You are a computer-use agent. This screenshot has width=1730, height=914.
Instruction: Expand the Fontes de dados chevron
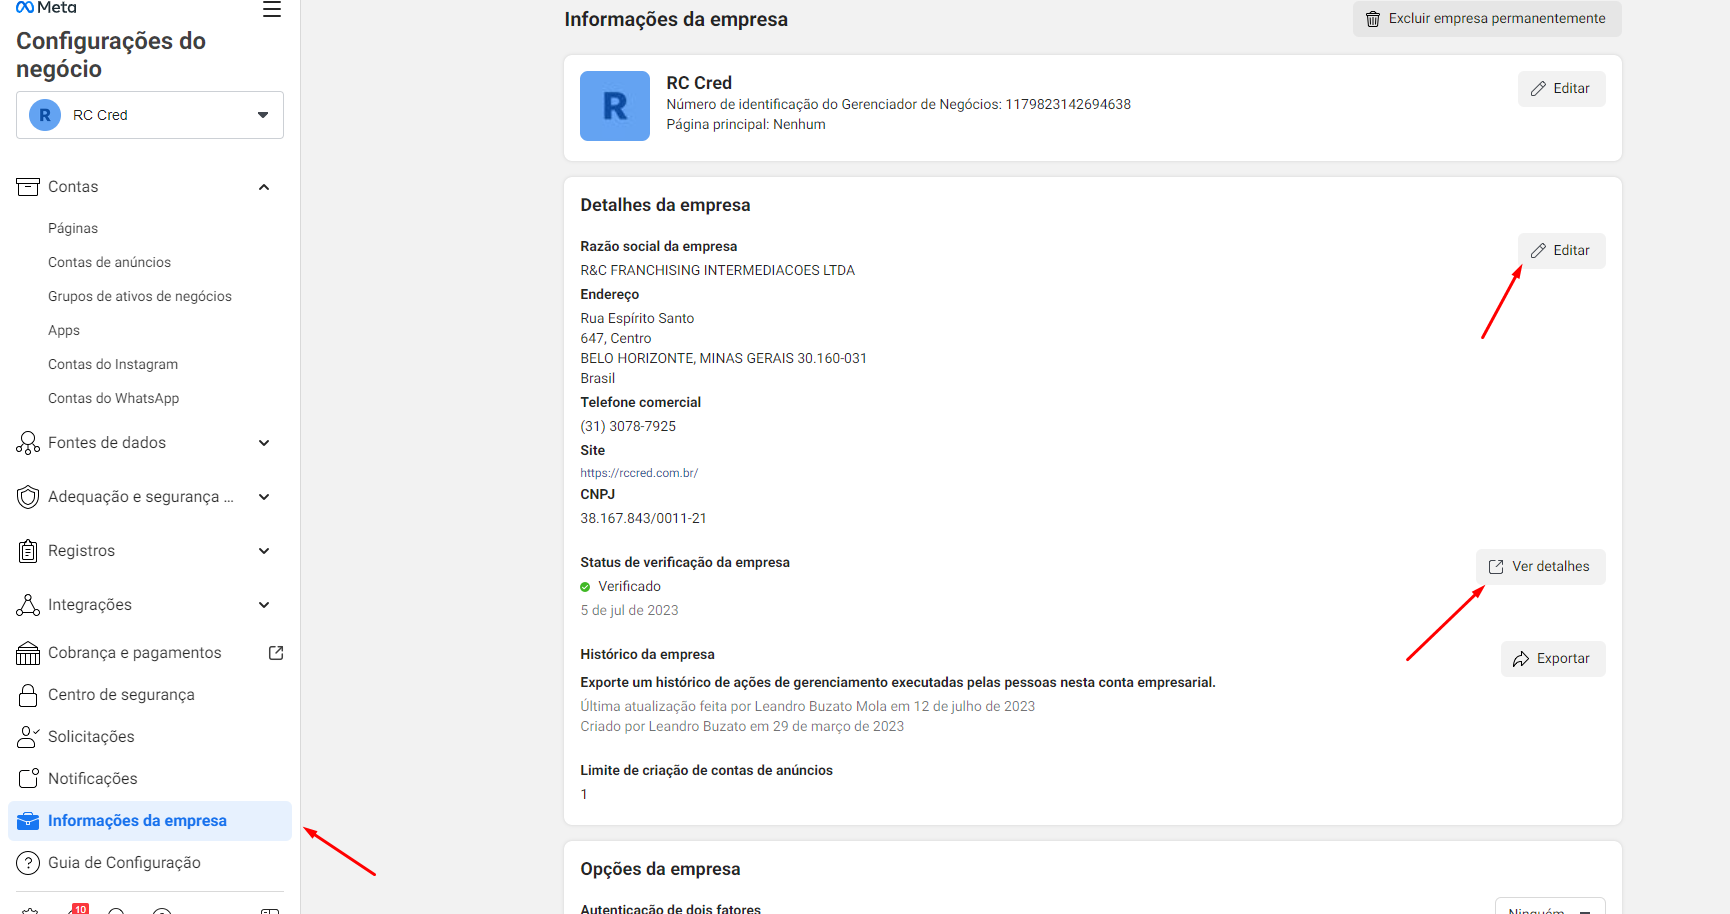[x=264, y=443]
